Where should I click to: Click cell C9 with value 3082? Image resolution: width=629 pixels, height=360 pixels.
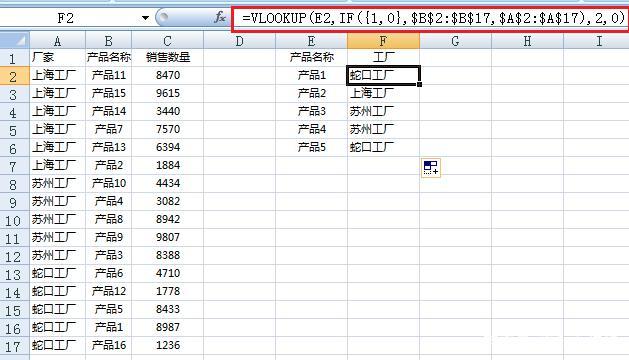(x=168, y=201)
